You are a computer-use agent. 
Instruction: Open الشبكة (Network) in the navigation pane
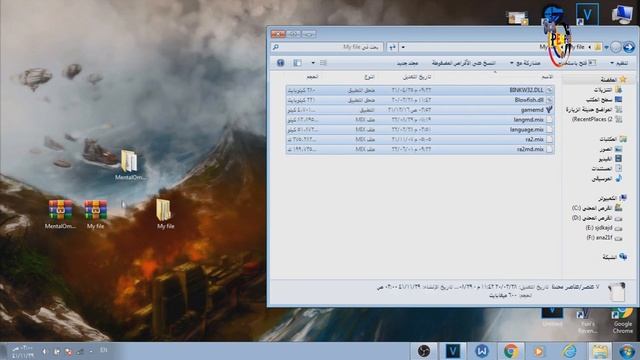(614, 257)
